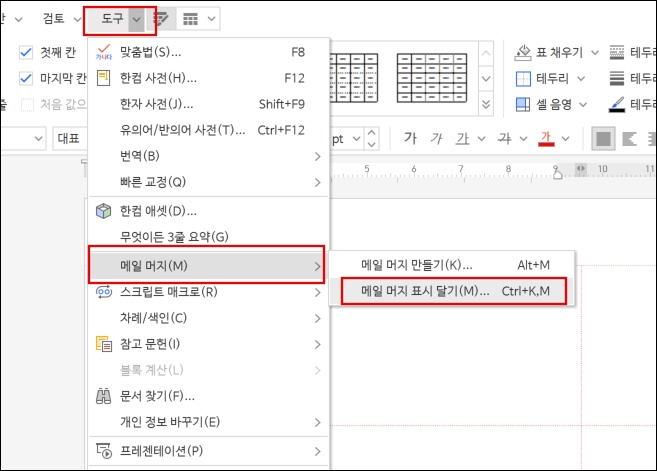Image resolution: width=657 pixels, height=471 pixels.
Task: Click the 셀 음영 shading icon
Action: coord(523,104)
